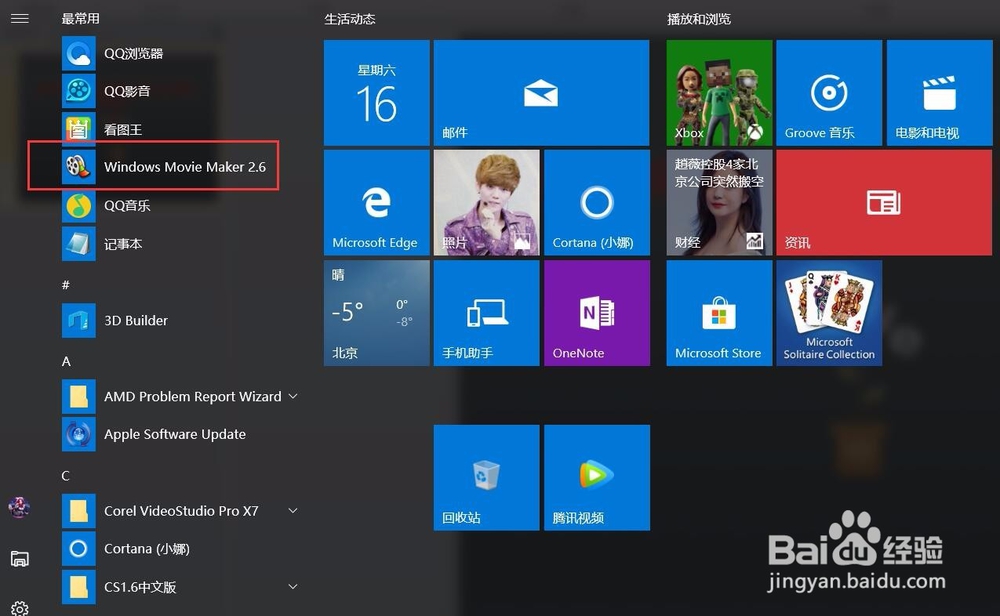The height and width of the screenshot is (616, 1000).
Task: Open 电影和电视 tile
Action: [x=939, y=92]
